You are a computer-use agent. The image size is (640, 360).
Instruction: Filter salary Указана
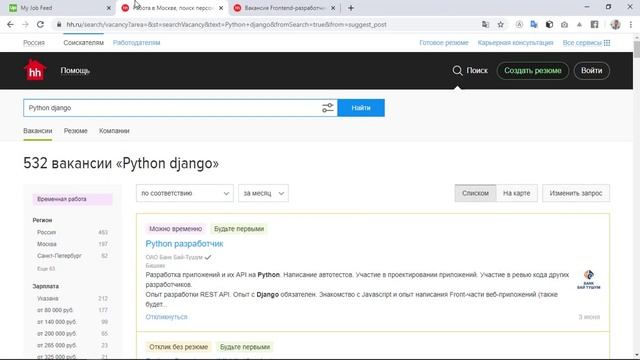(47, 299)
